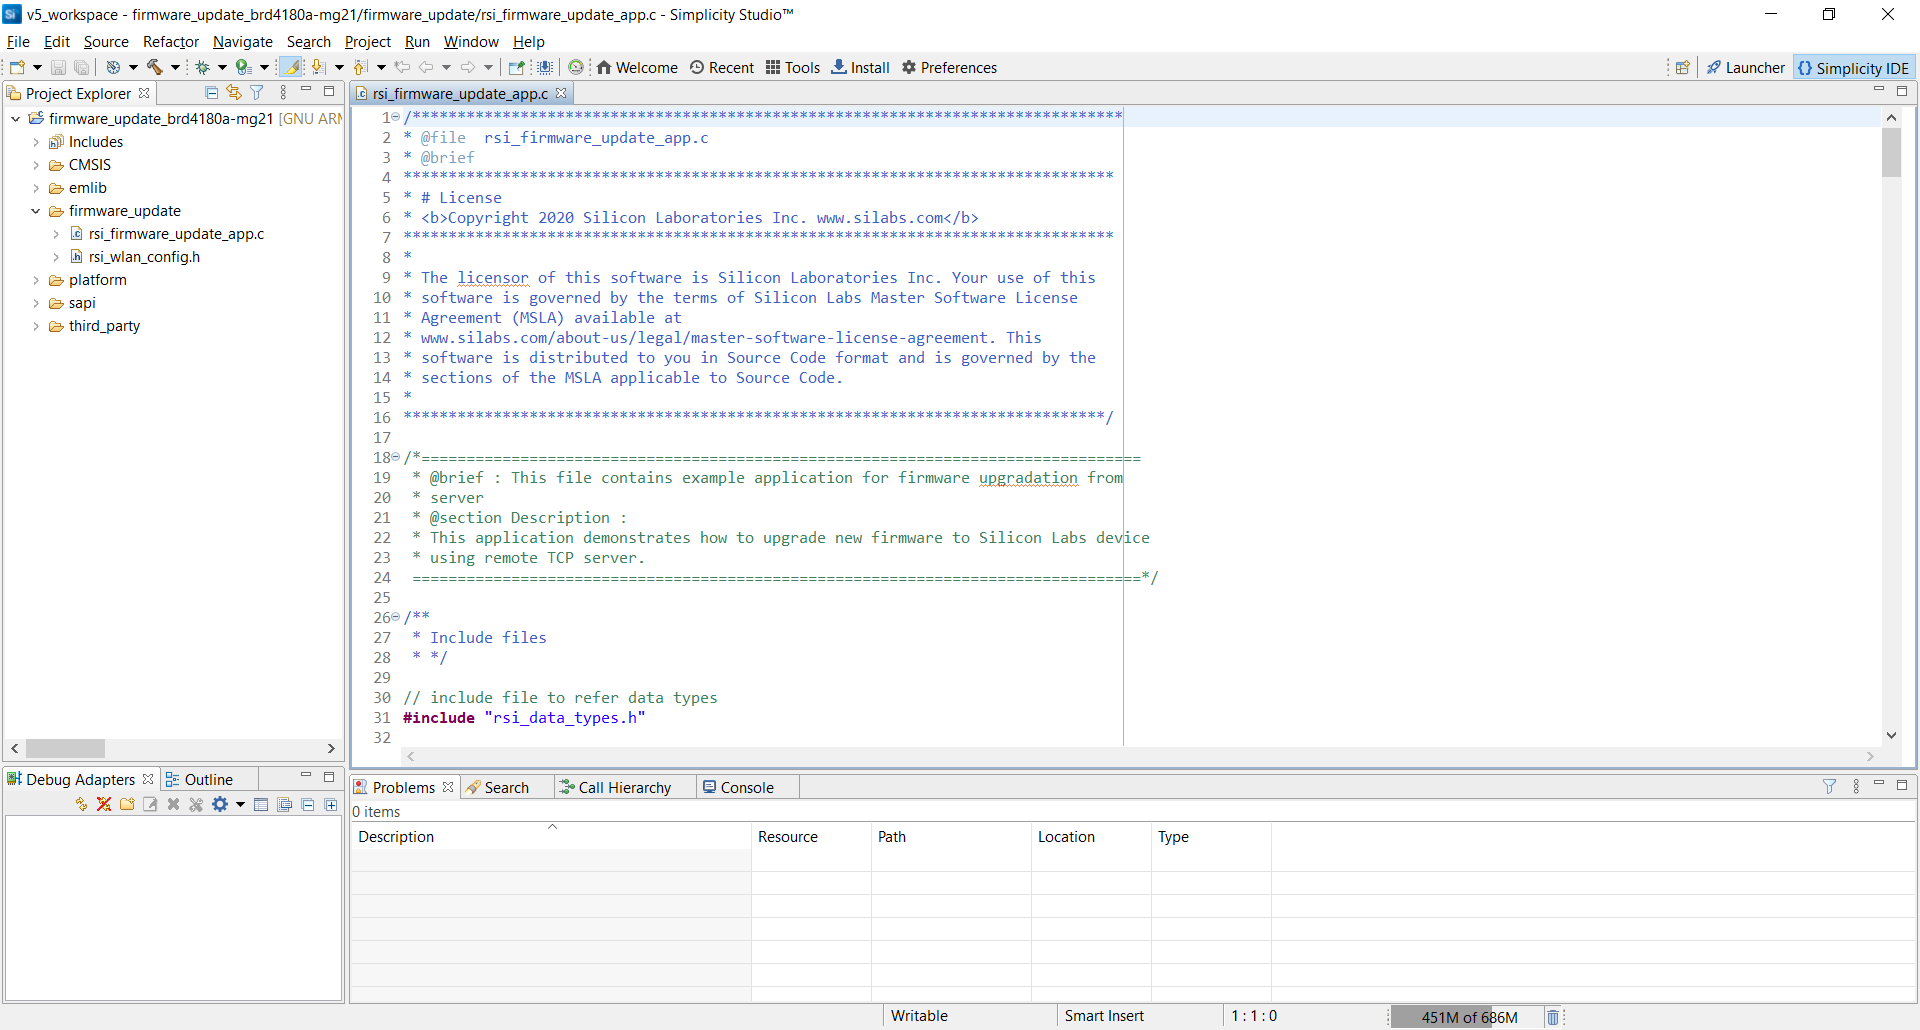
Task: Collapse the firmware_update folder
Action: coord(36,211)
